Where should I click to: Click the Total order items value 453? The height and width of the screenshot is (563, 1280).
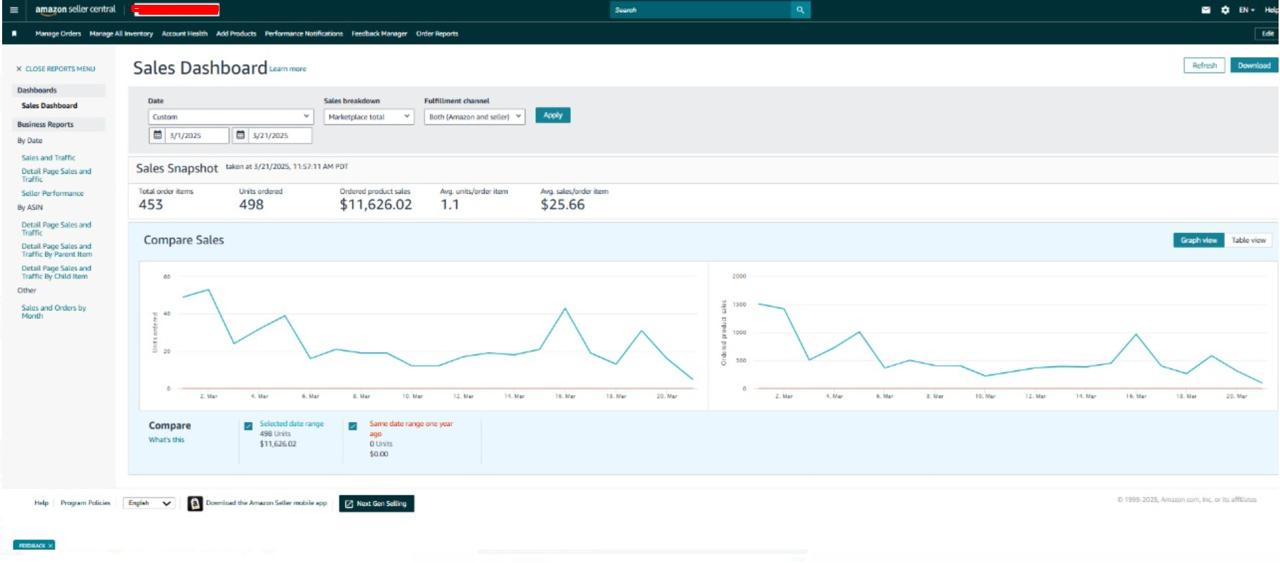[x=151, y=205]
